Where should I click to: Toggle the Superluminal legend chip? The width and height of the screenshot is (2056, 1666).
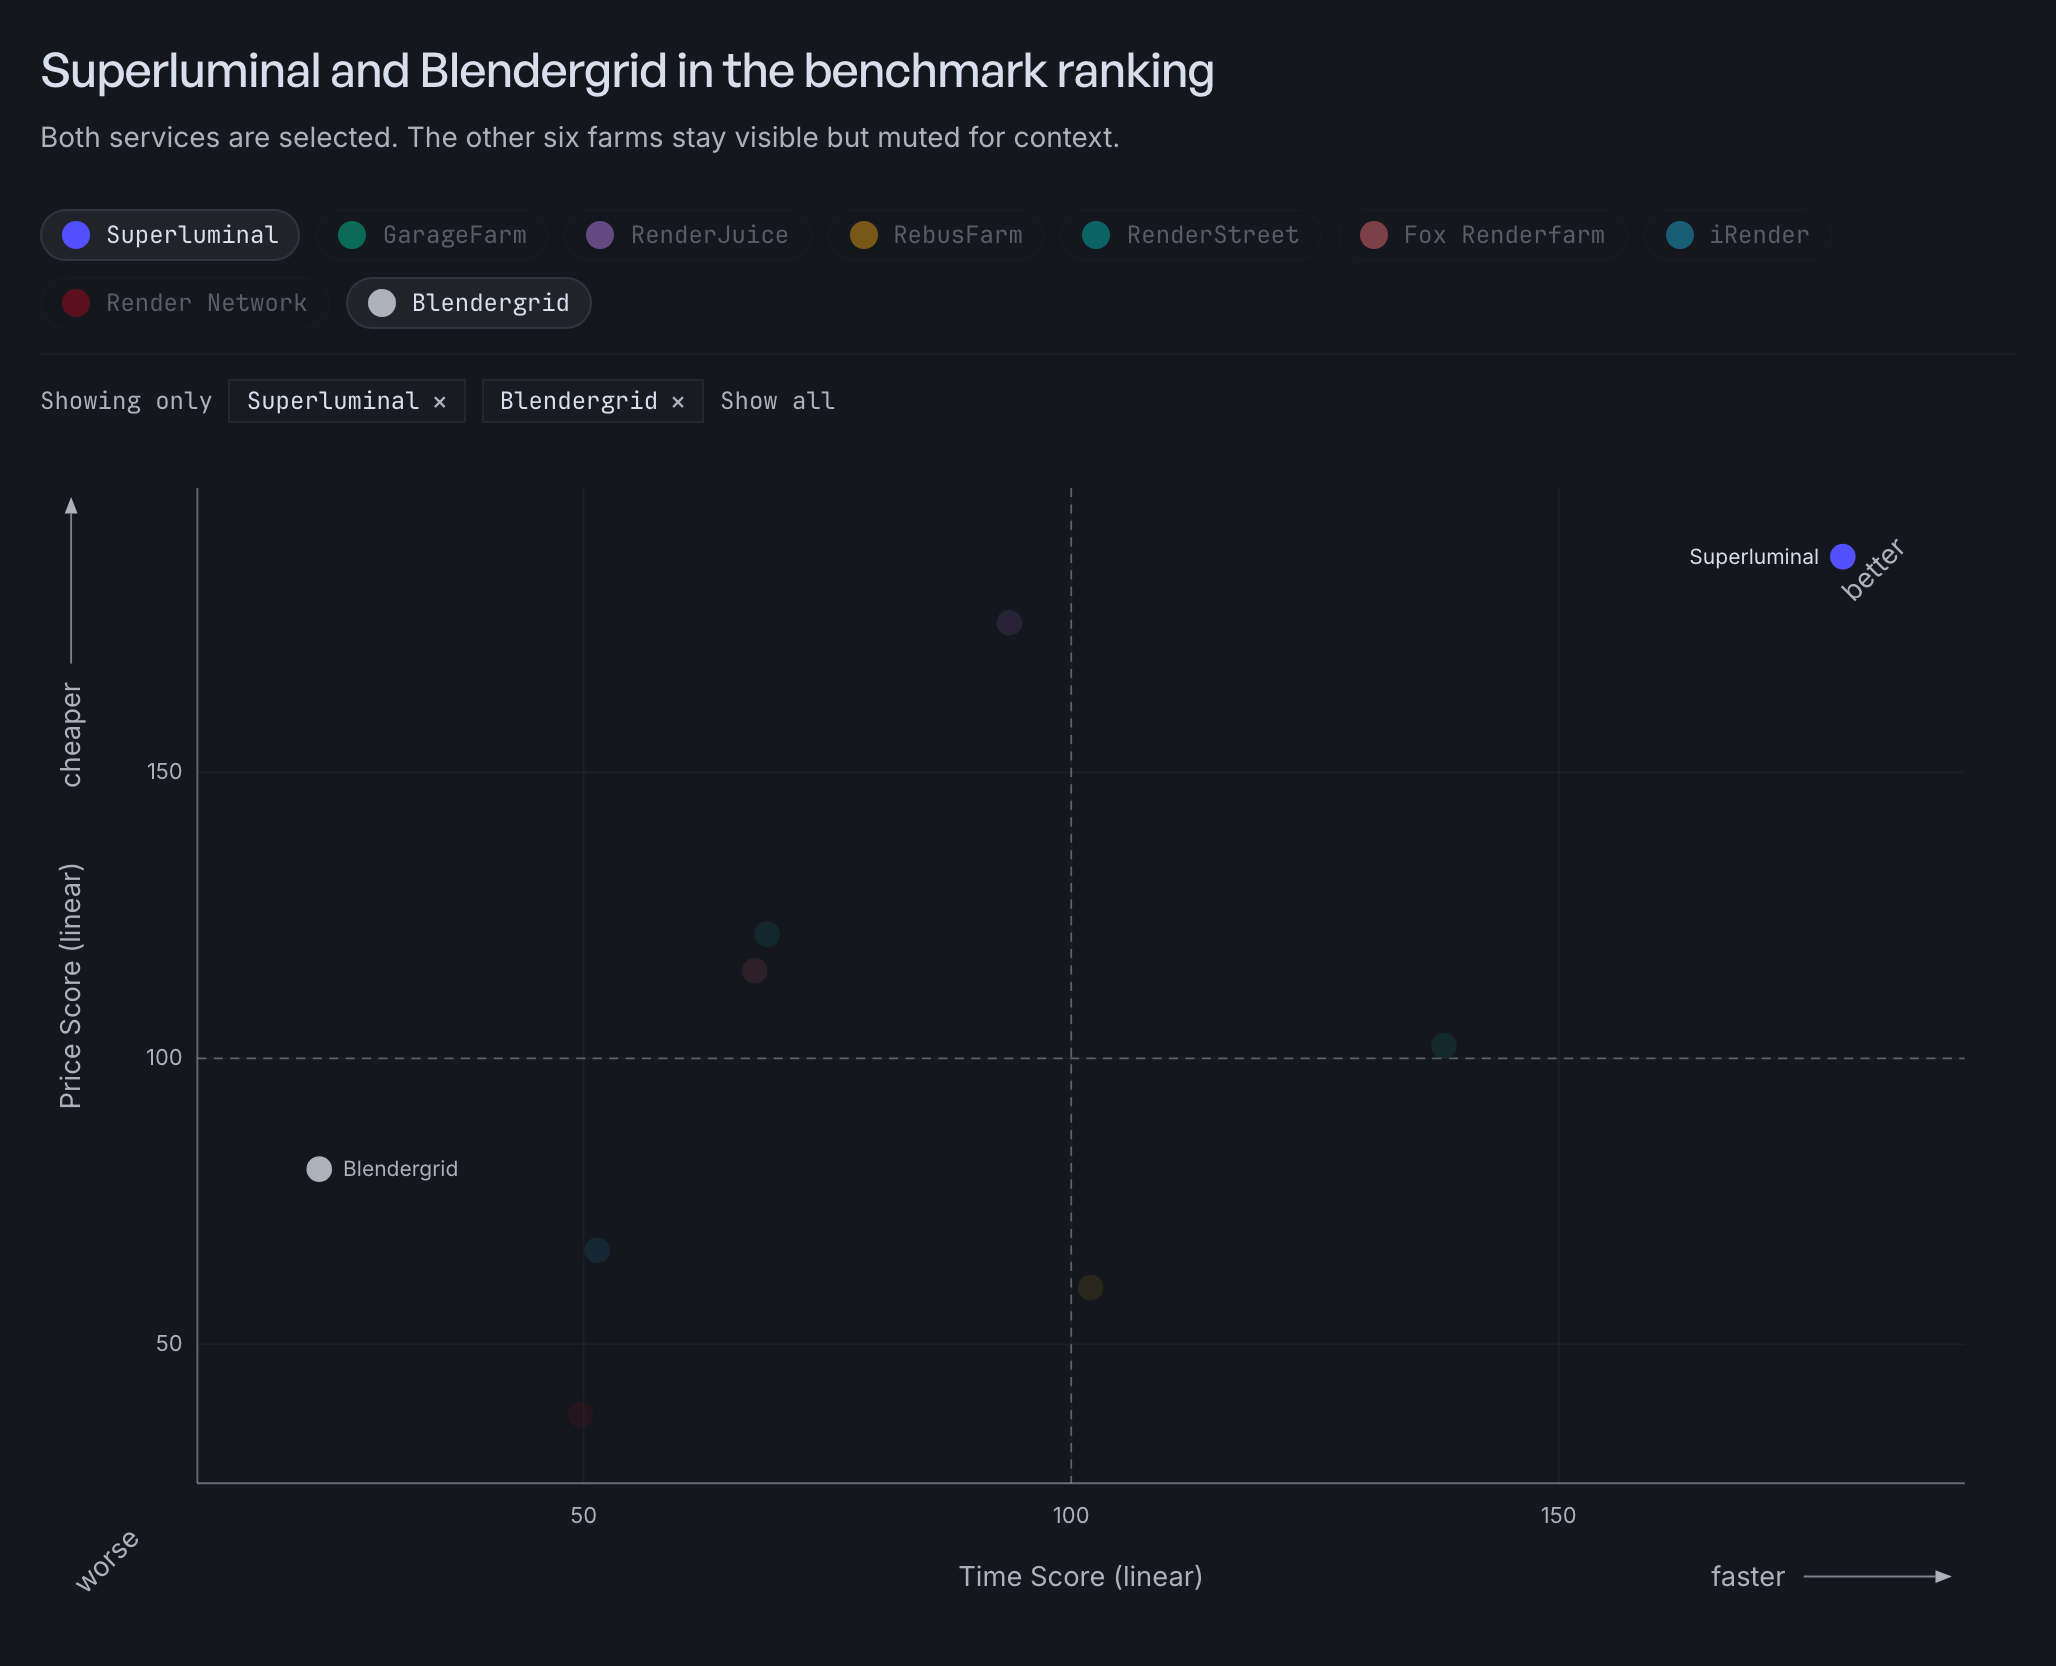pos(170,235)
